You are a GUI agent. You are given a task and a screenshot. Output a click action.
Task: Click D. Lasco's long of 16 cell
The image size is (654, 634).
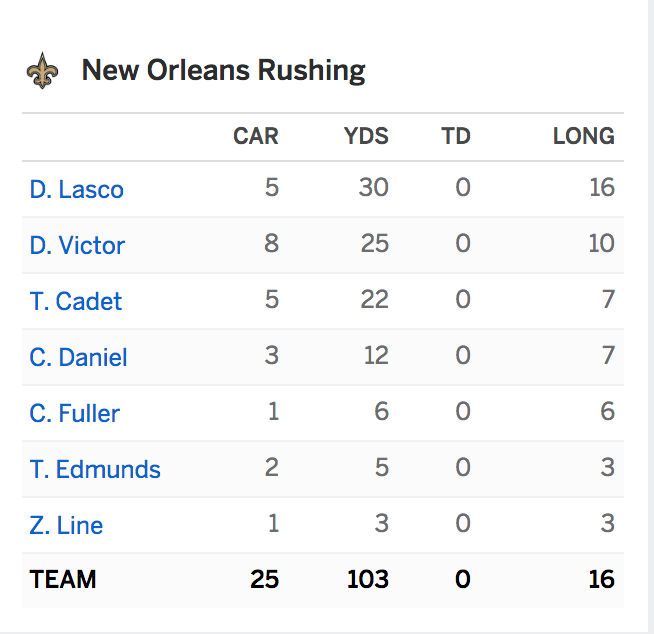(x=602, y=187)
